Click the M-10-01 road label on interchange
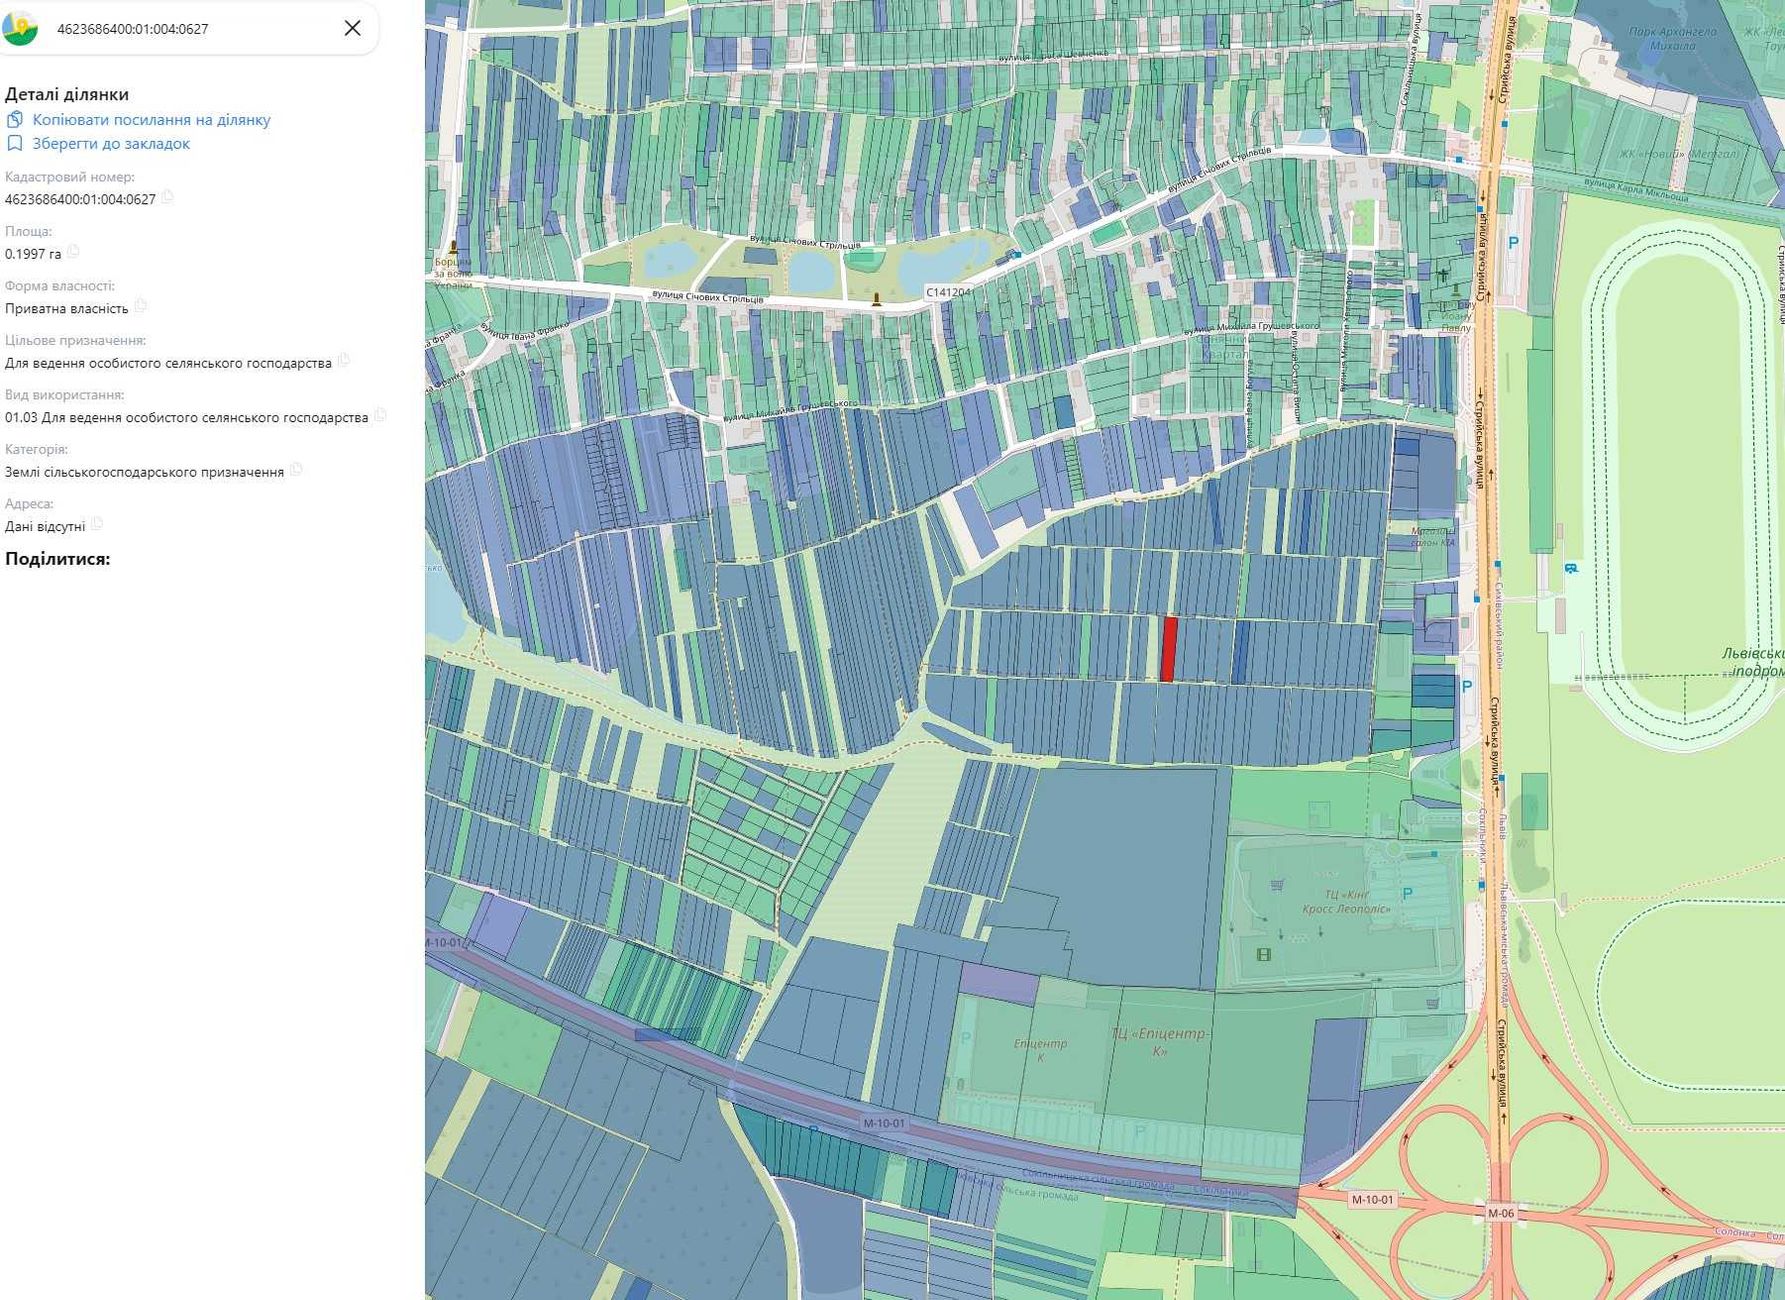This screenshot has width=1785, height=1300. pyautogui.click(x=1371, y=1199)
